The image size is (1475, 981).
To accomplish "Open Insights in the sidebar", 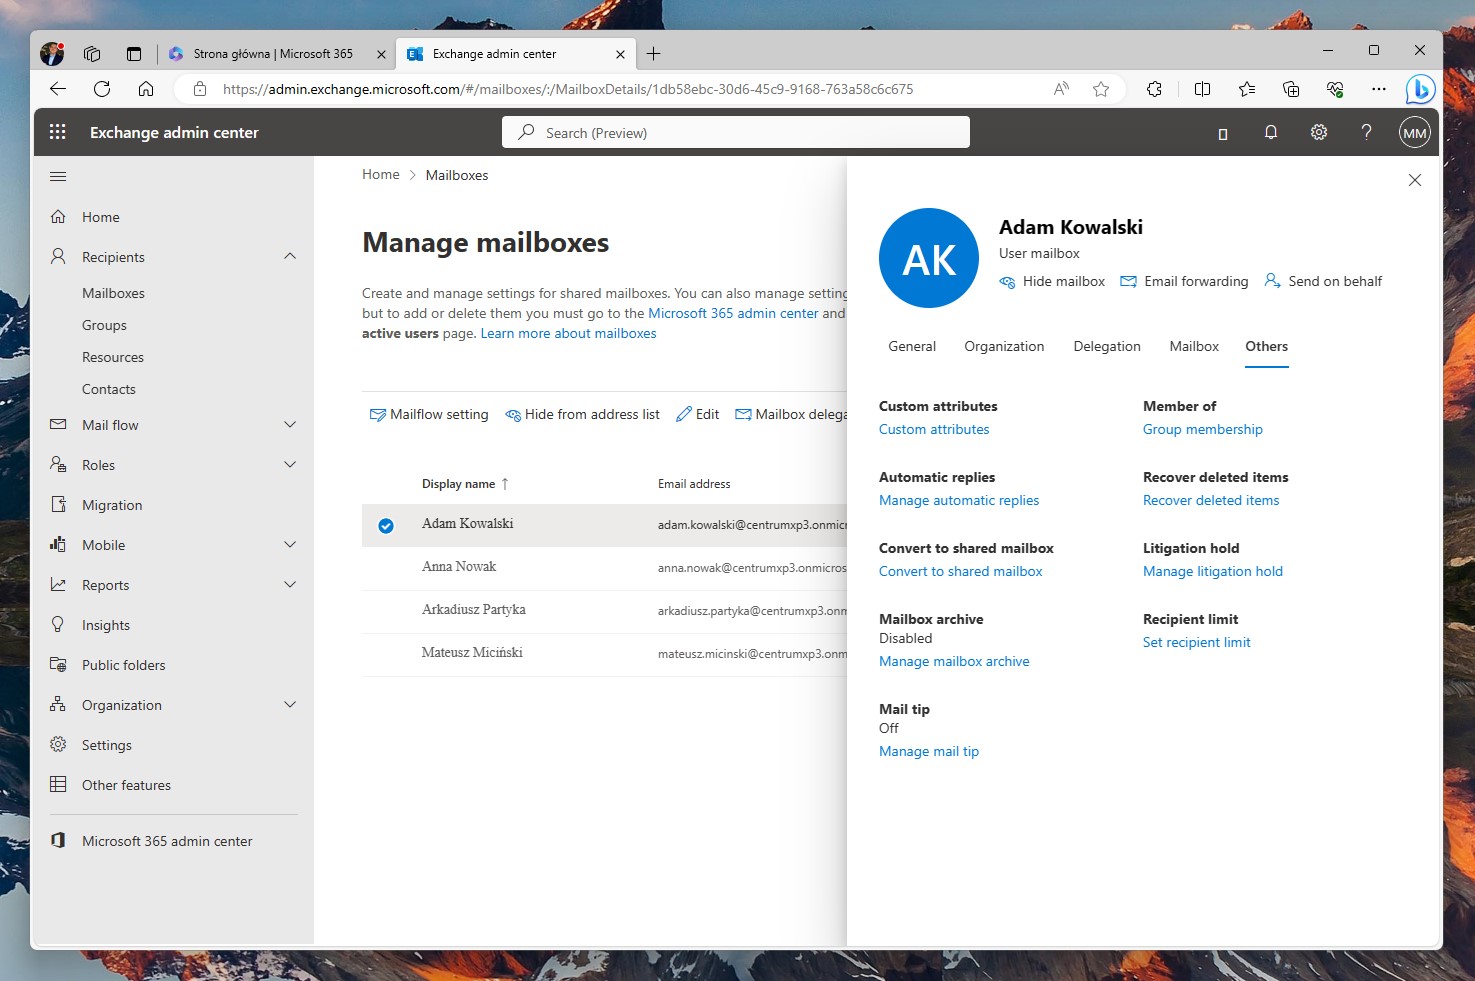I will pyautogui.click(x=106, y=625).
